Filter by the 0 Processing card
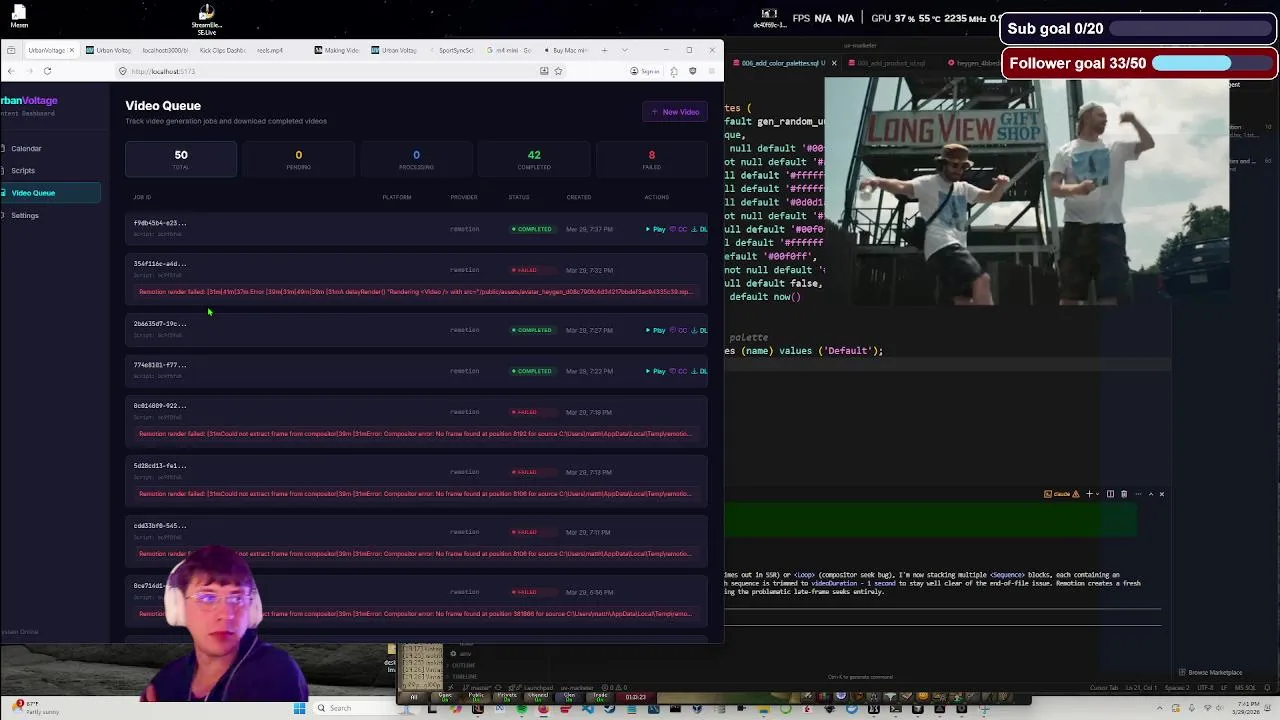This screenshot has height=720, width=1280. (x=416, y=159)
